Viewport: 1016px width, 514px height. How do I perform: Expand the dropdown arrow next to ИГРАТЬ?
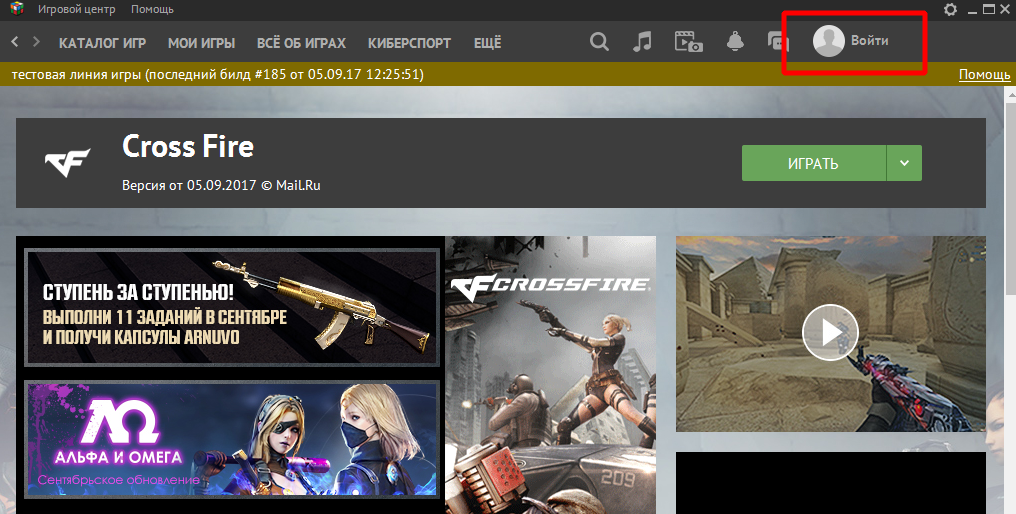pyautogui.click(x=904, y=163)
